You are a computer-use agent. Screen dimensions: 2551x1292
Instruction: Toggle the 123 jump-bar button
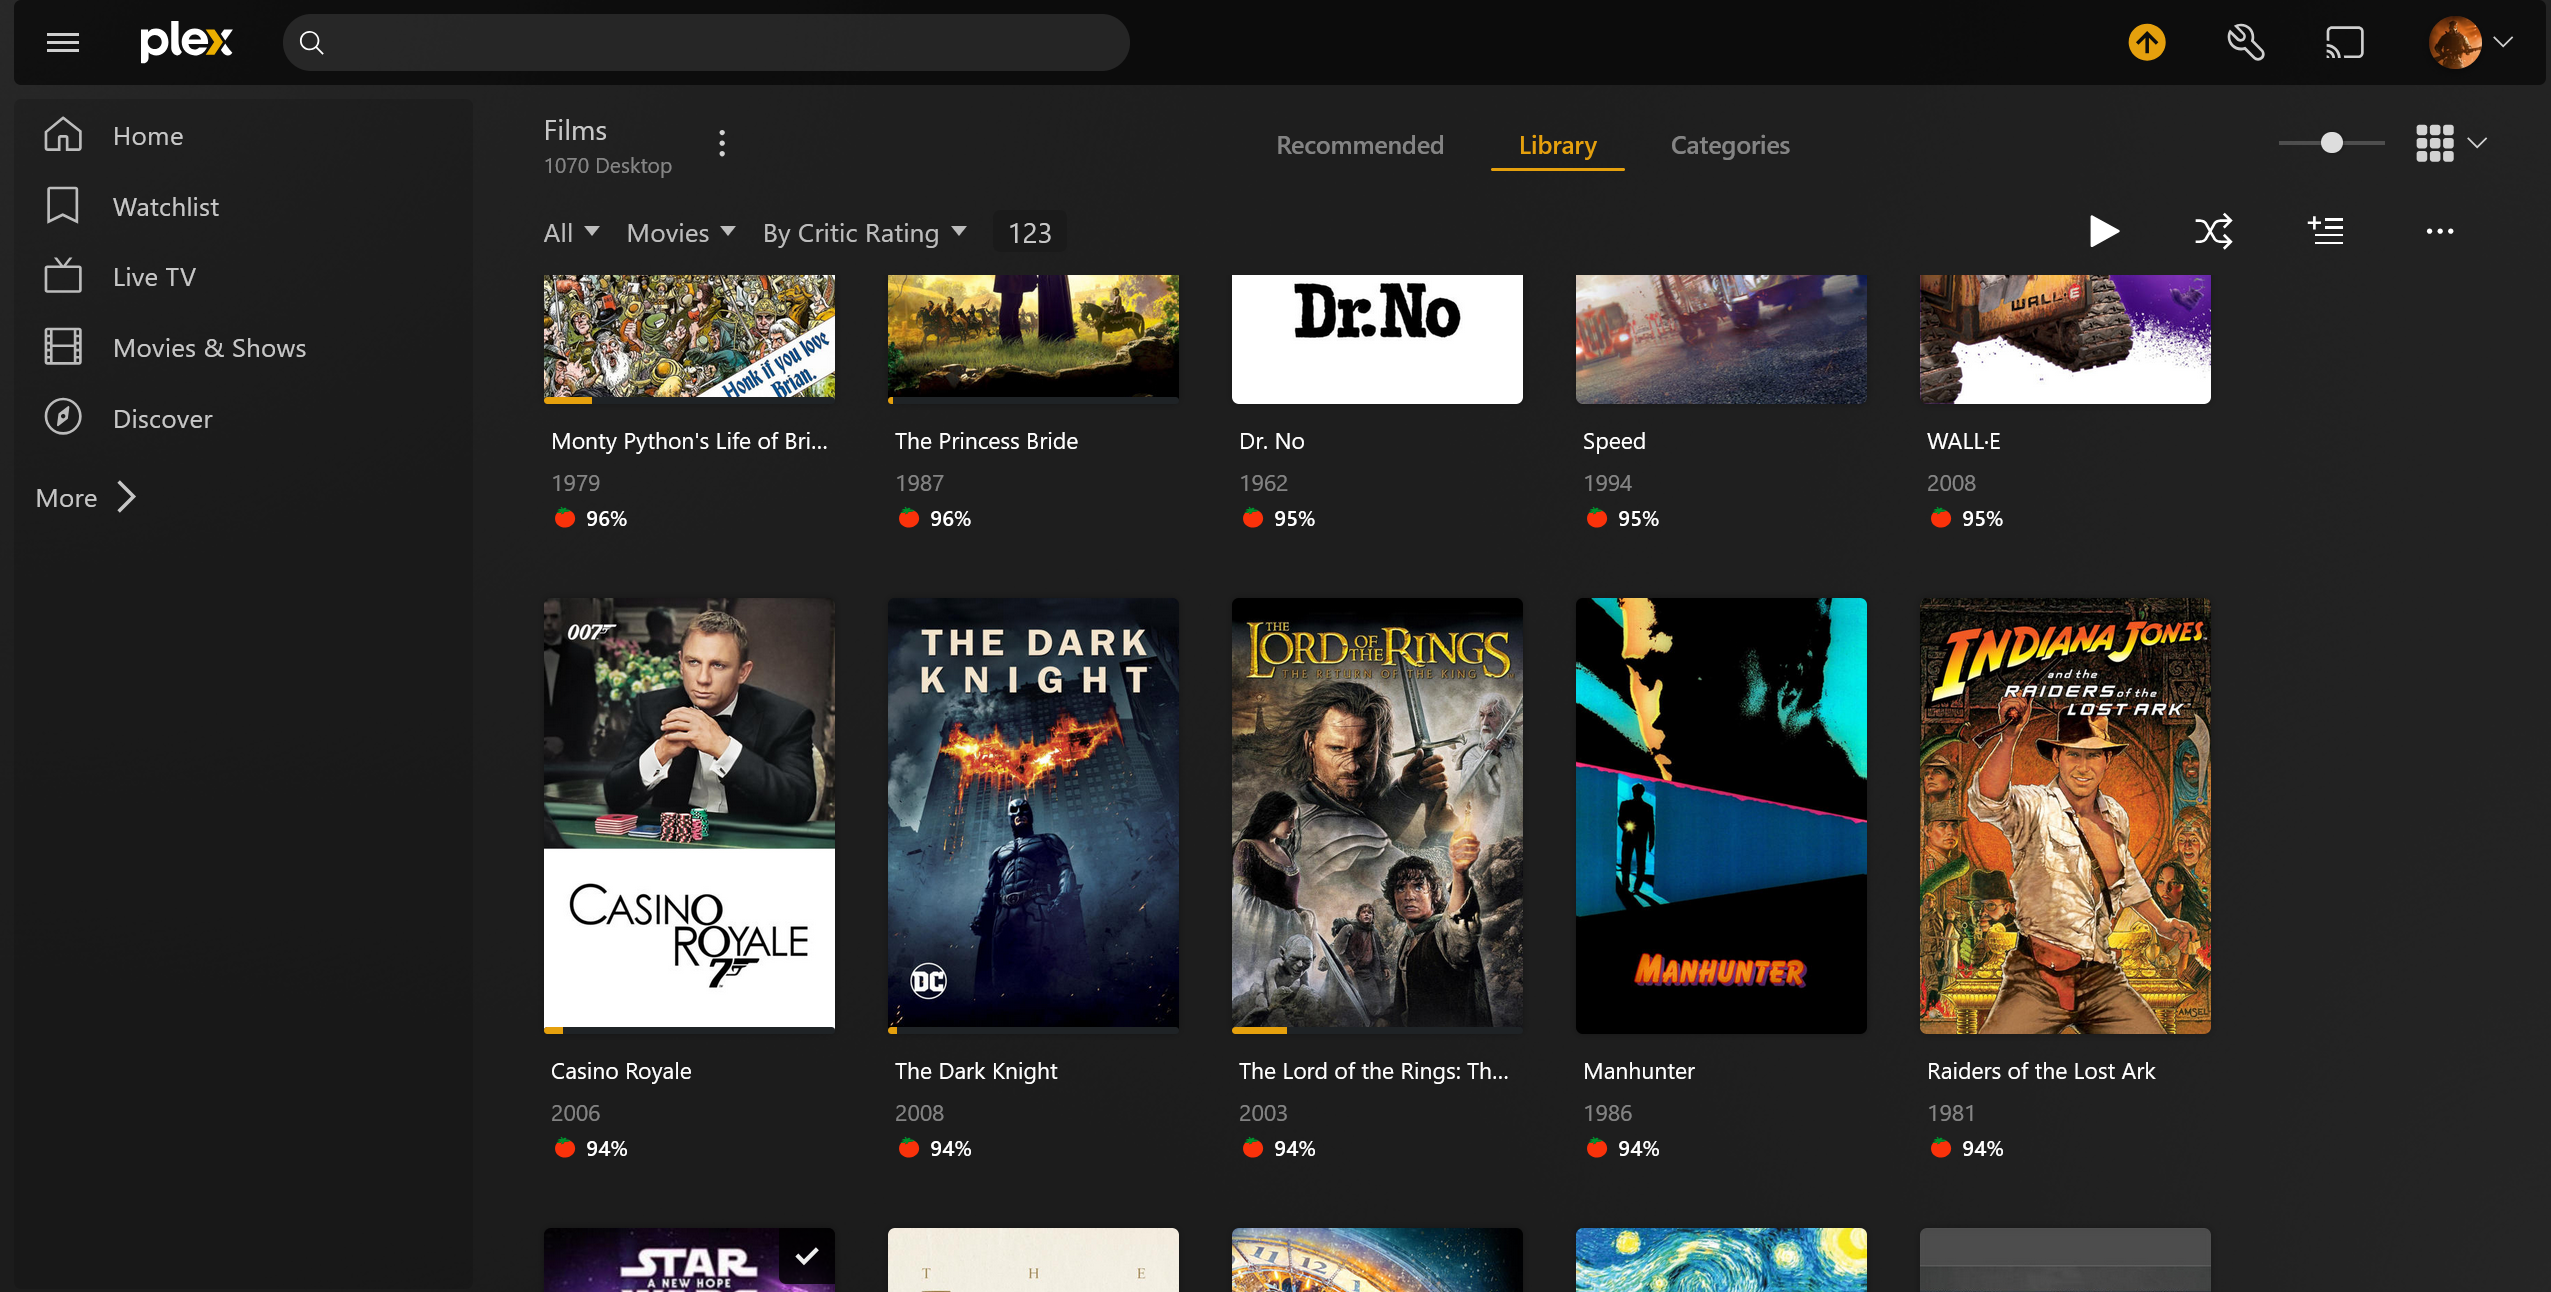click(x=1029, y=233)
